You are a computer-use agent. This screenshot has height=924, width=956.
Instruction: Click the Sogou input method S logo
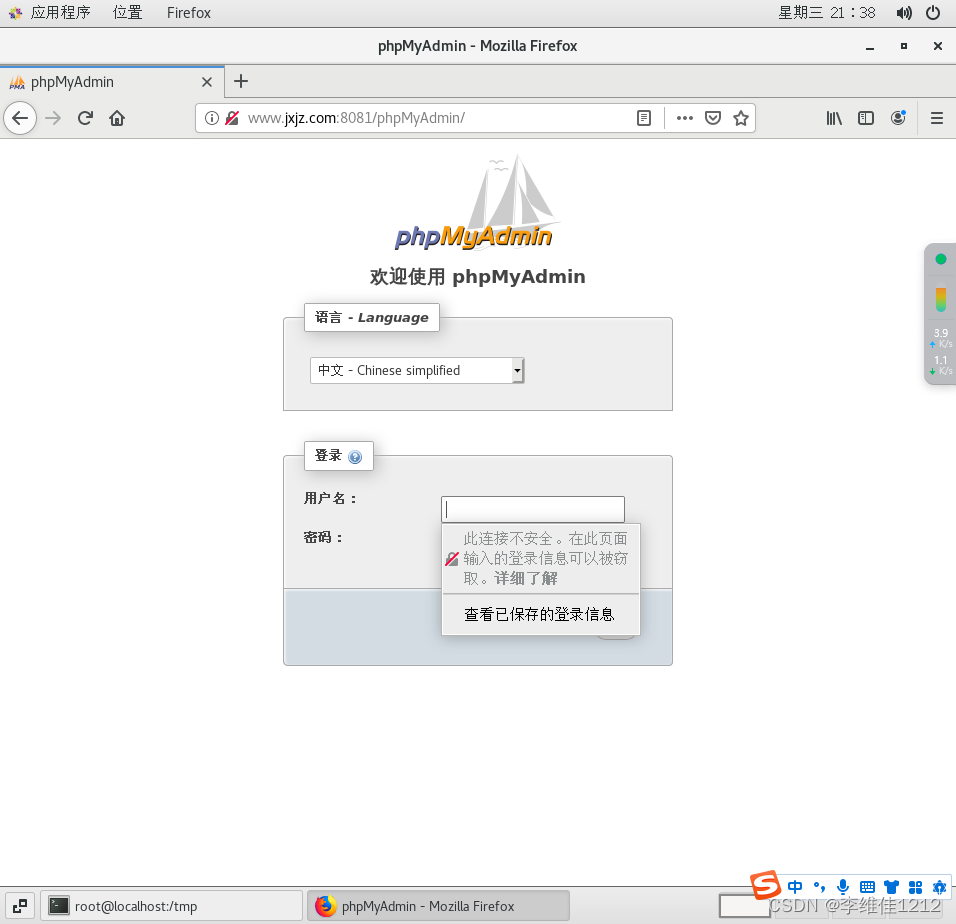click(x=765, y=884)
